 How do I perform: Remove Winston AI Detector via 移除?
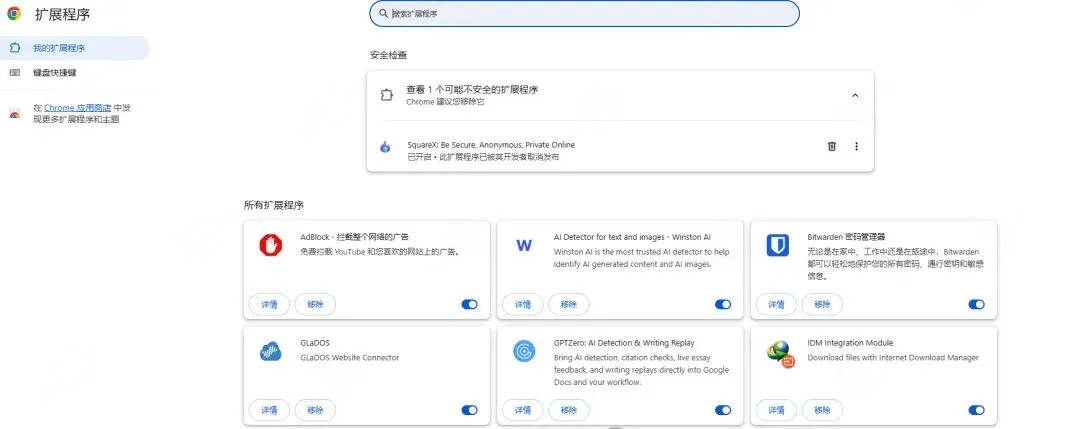point(569,304)
